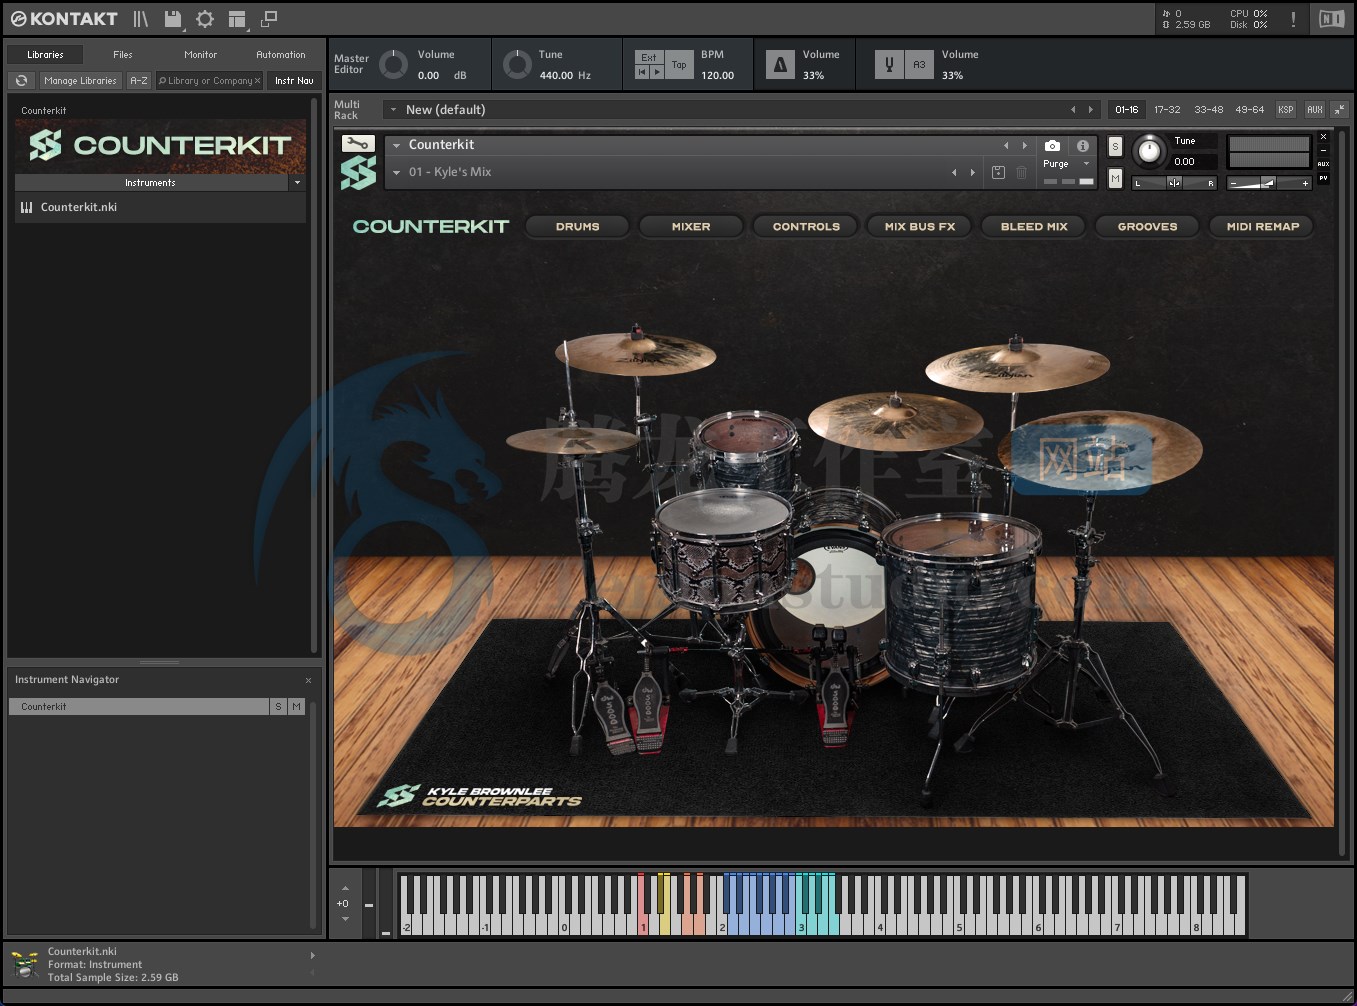Select the 17-32 rack page
The width and height of the screenshot is (1357, 1006).
click(1167, 109)
